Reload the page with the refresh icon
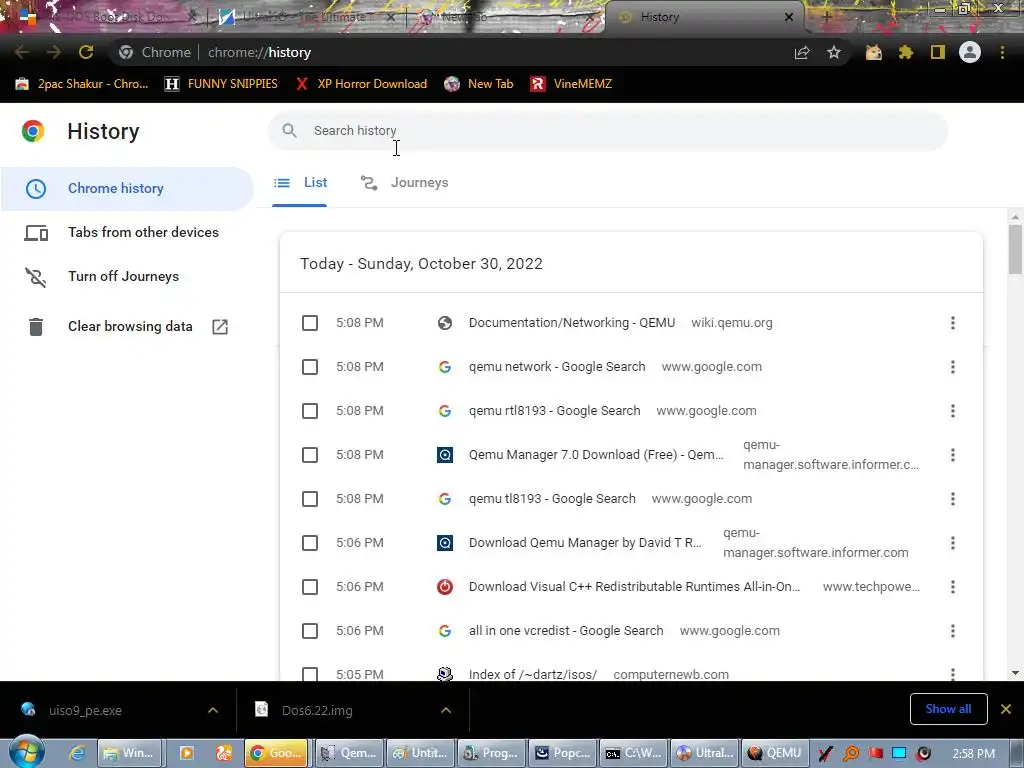The image size is (1024, 768). tap(86, 52)
